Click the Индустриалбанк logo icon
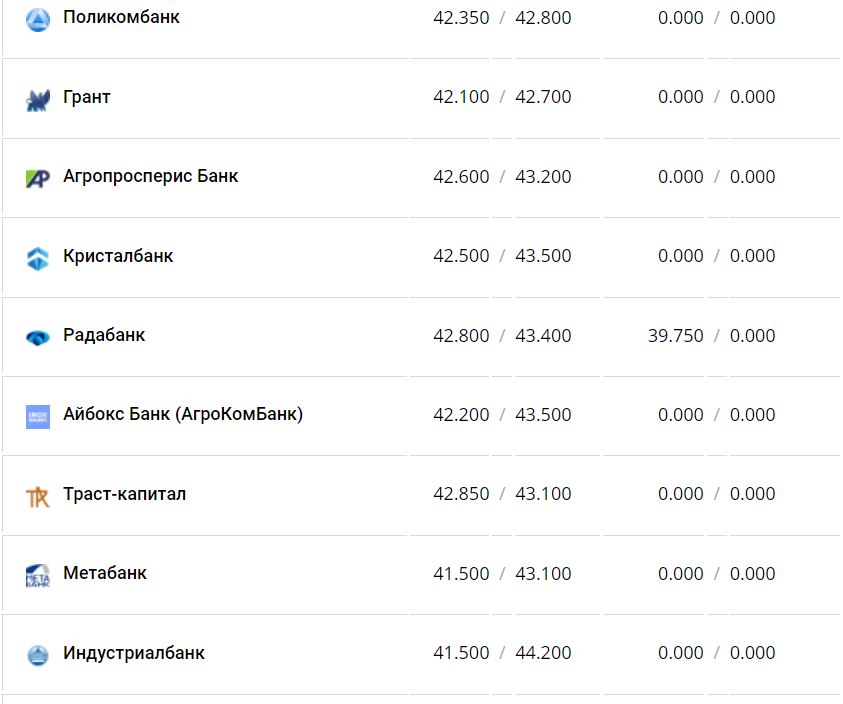 coord(37,655)
